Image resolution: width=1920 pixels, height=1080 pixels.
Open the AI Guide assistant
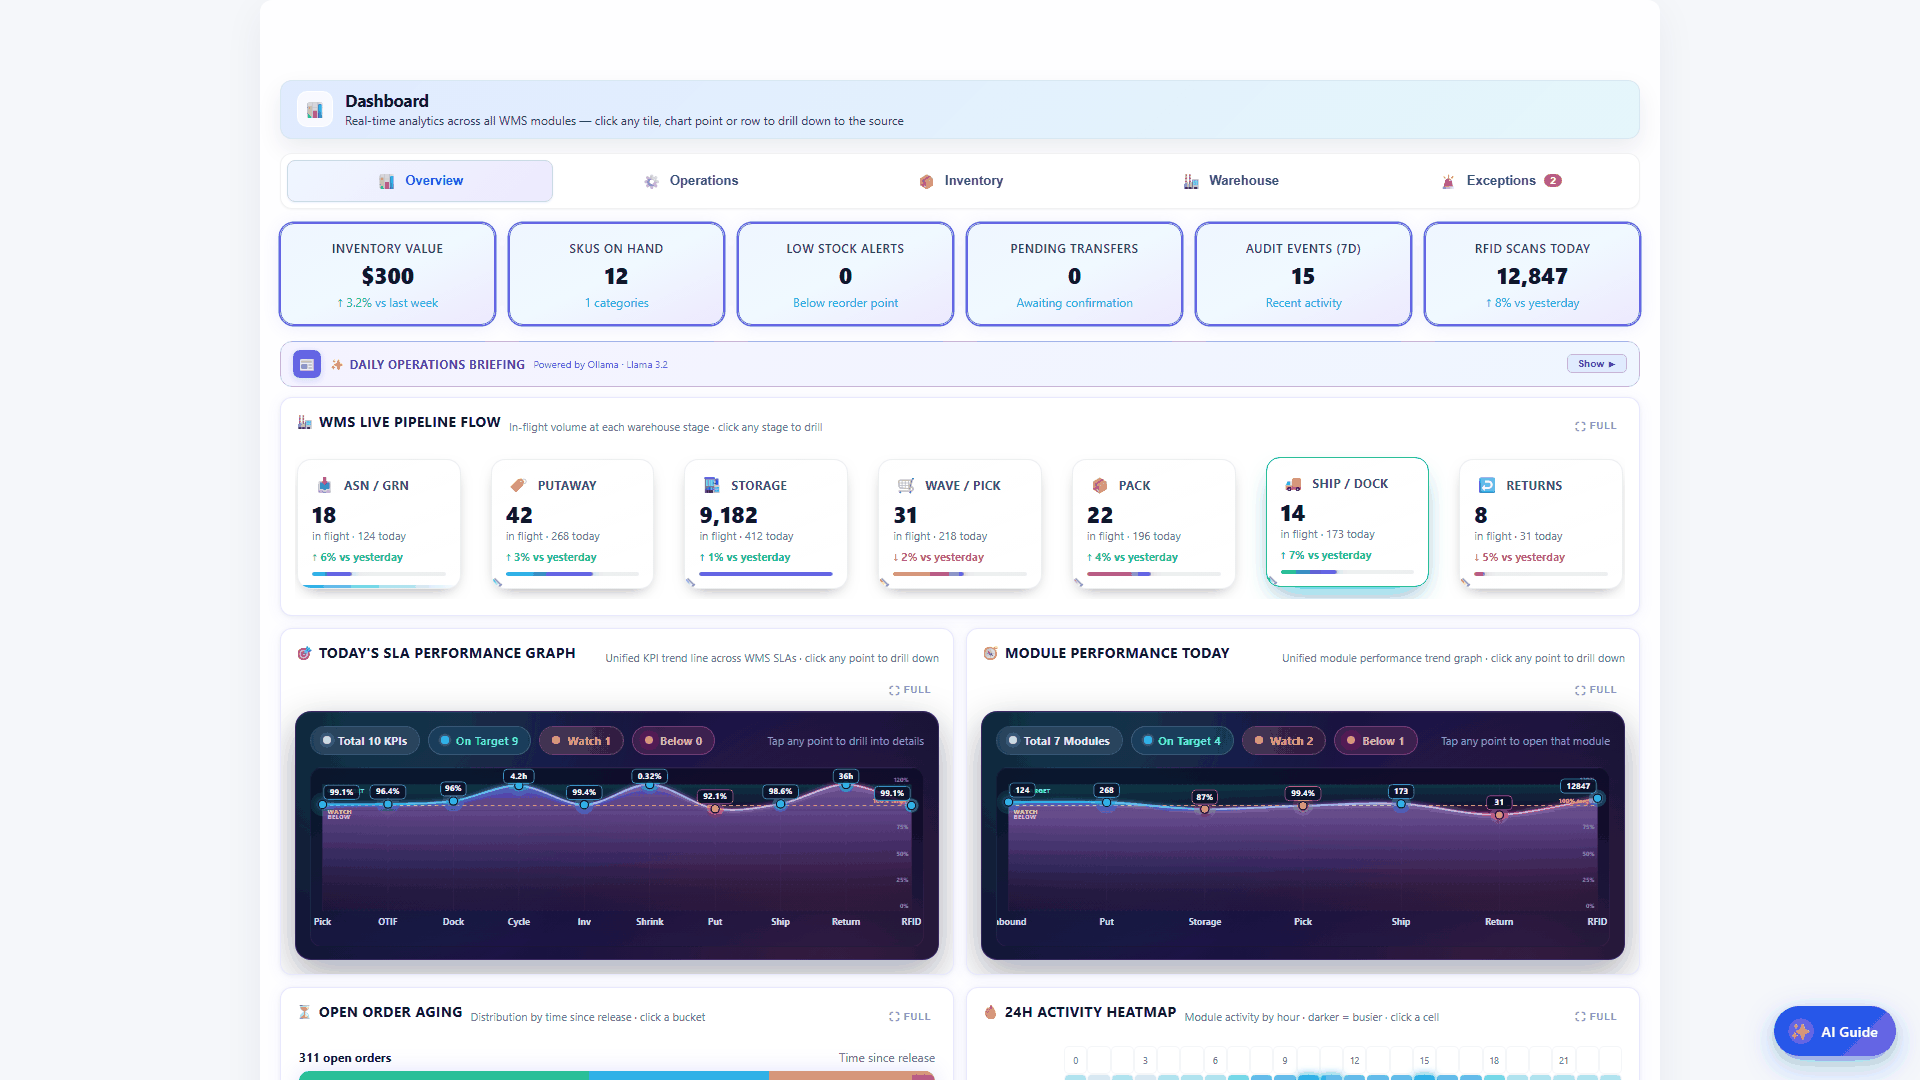1834,1032
